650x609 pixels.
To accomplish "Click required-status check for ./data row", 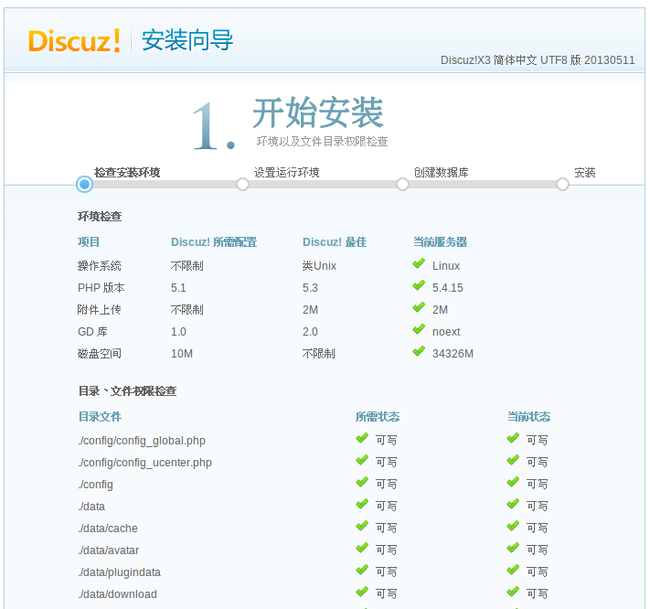I will click(362, 504).
